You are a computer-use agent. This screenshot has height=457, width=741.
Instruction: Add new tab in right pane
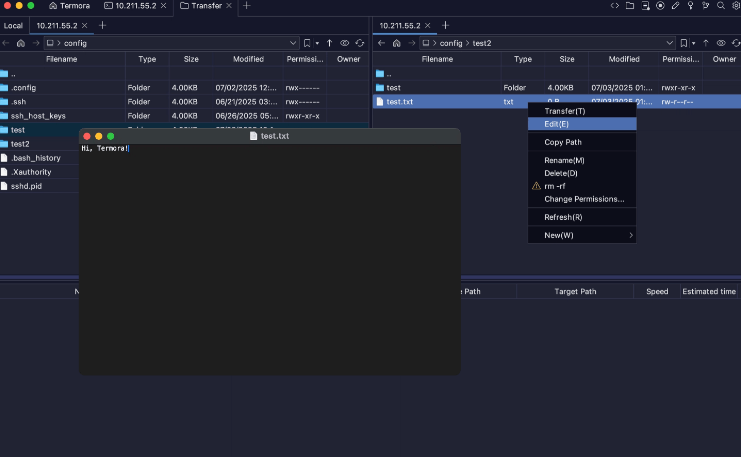tap(445, 26)
